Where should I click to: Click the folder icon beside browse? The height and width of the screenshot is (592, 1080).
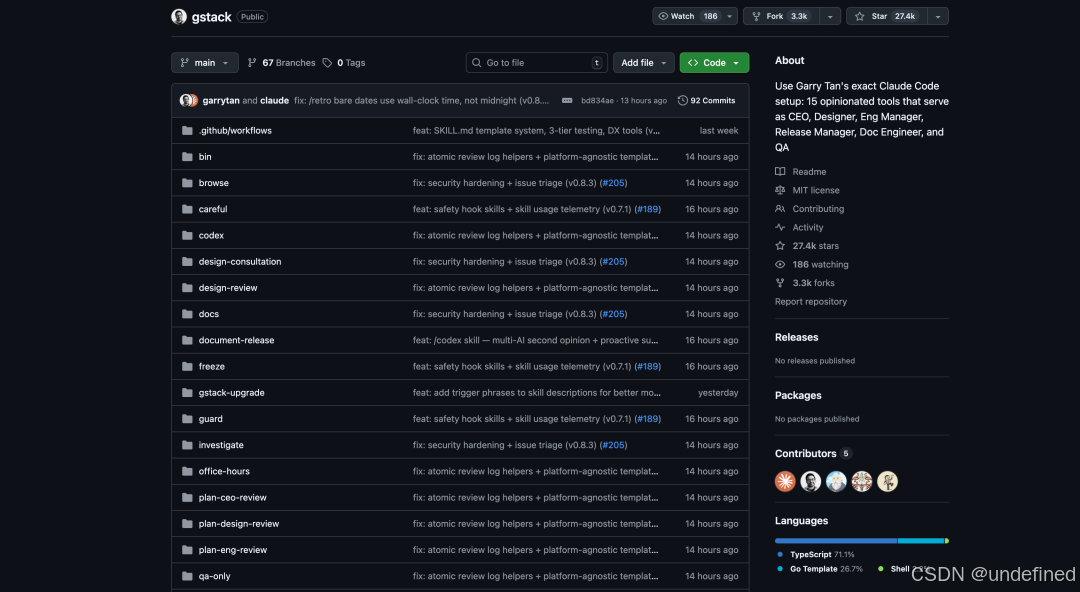click(187, 183)
